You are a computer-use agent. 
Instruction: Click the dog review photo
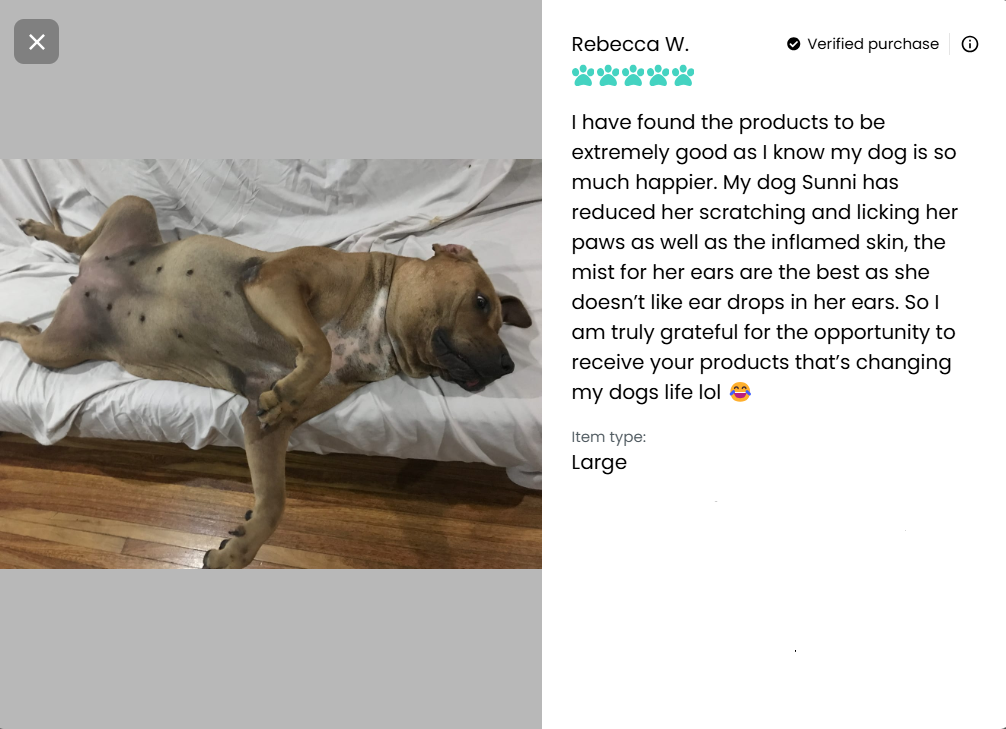(271, 364)
